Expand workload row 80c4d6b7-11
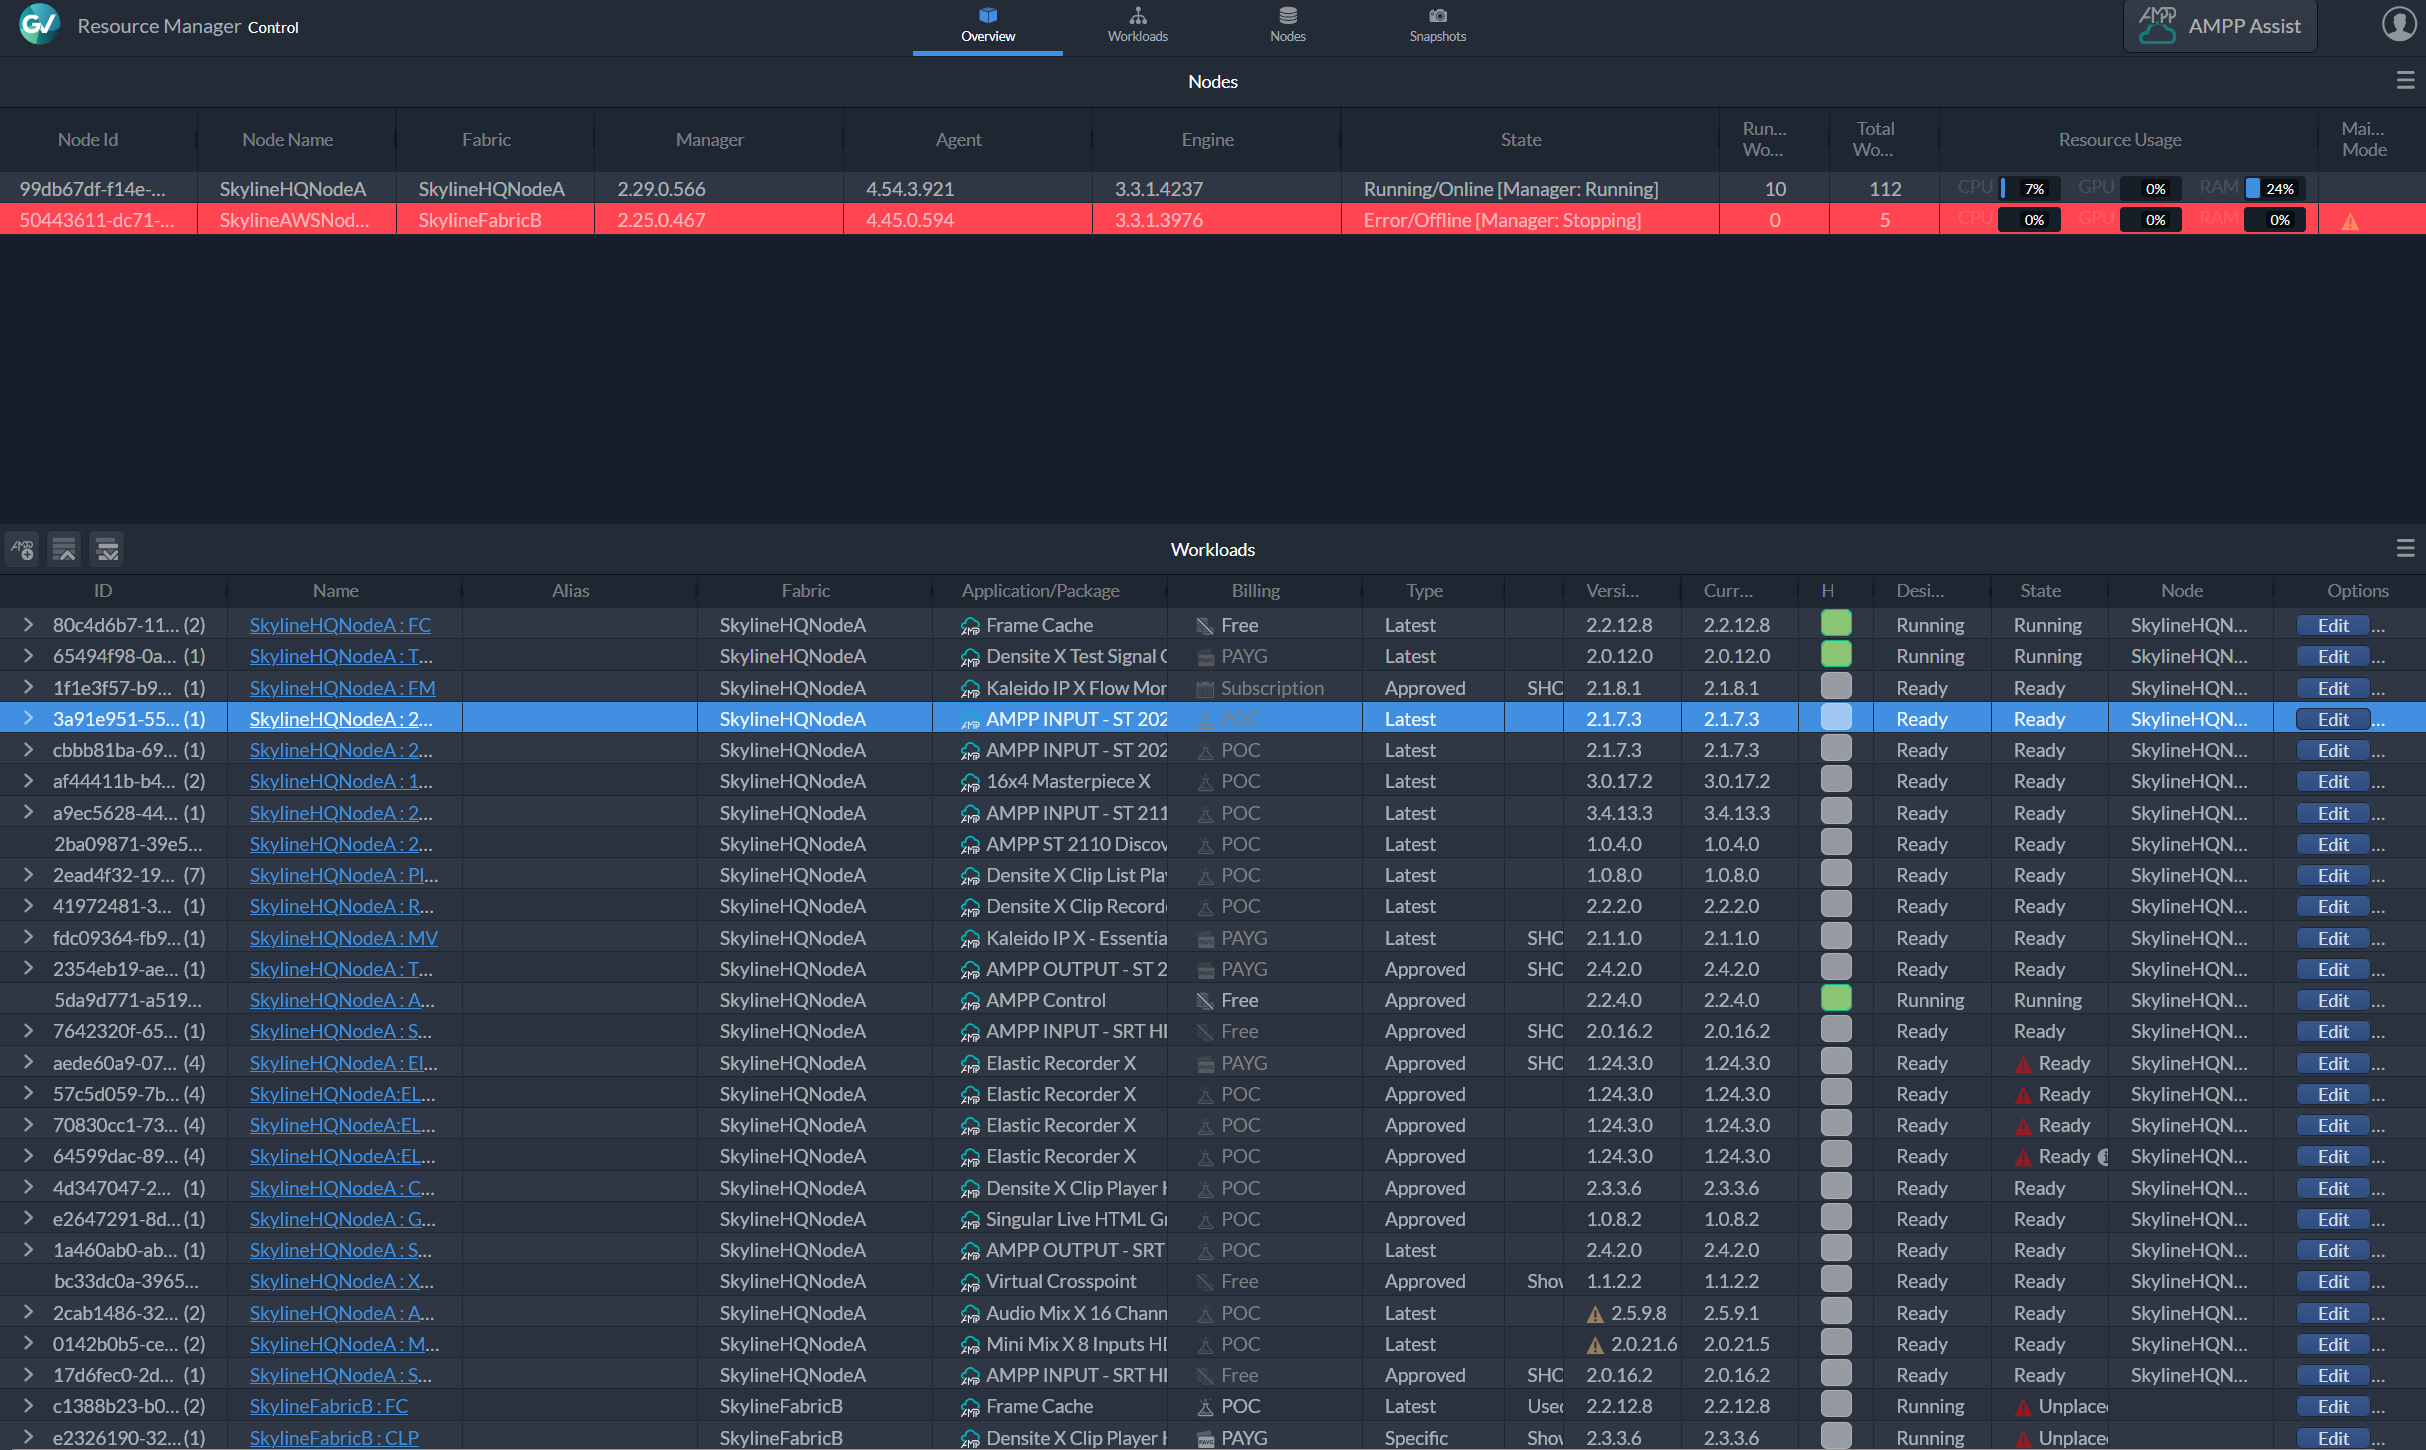2426x1450 pixels. 28,625
